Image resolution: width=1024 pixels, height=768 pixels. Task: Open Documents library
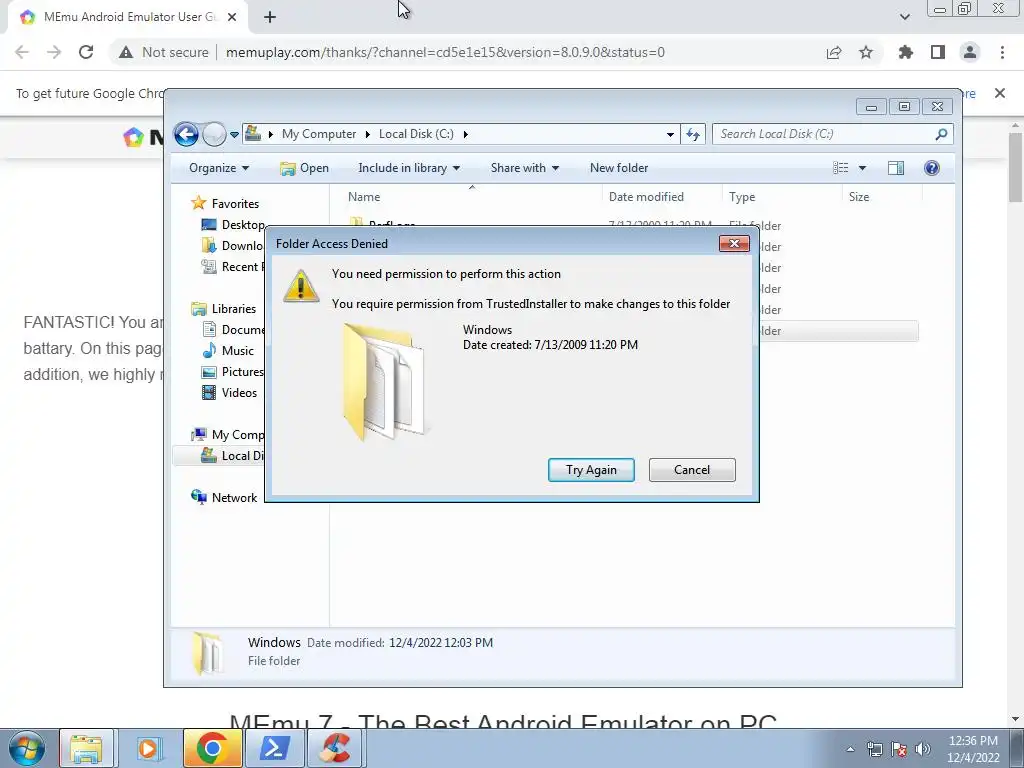[233, 330]
